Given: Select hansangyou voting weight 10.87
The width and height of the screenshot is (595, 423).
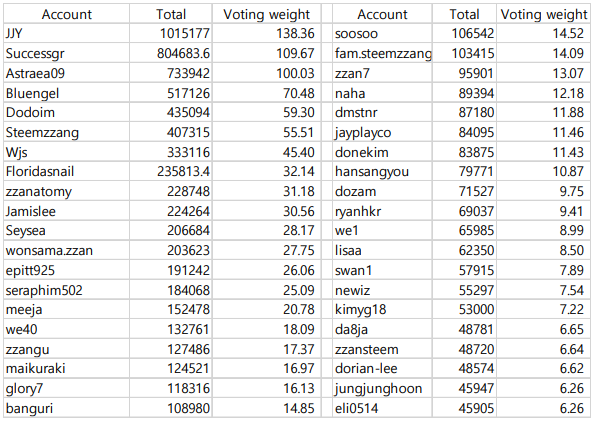Looking at the screenshot, I should coord(543,171).
